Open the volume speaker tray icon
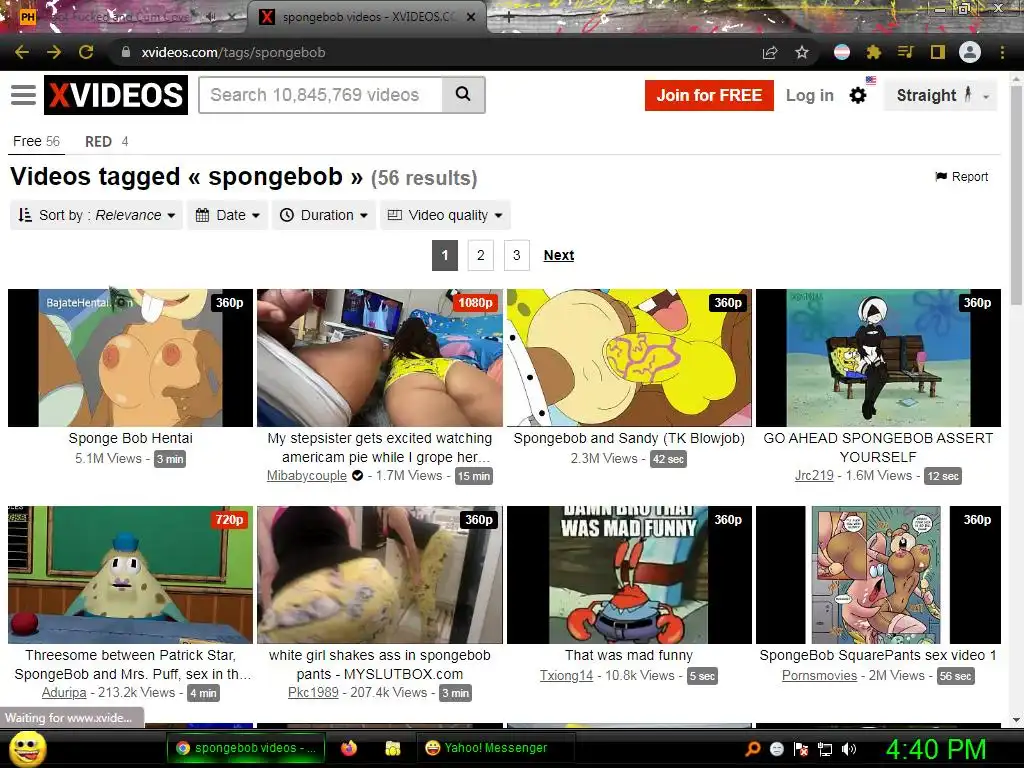This screenshot has height=768, width=1024. click(849, 748)
